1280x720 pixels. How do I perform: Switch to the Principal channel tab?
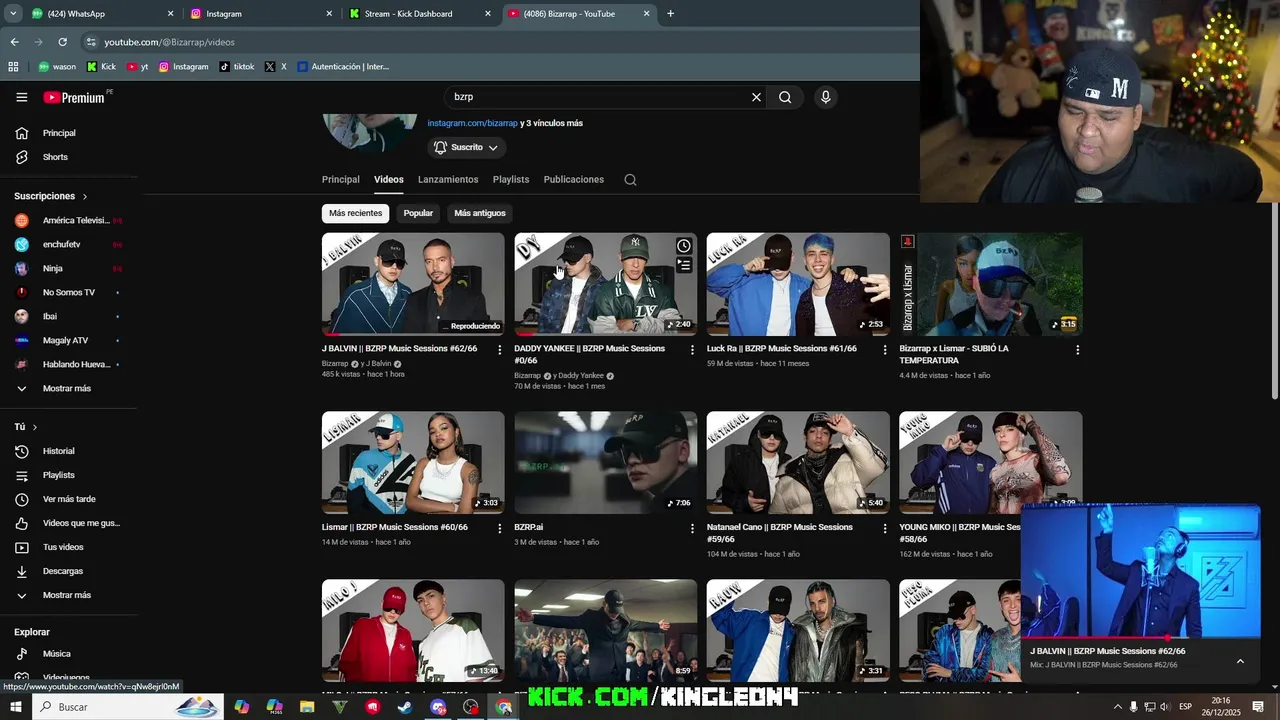(x=340, y=180)
